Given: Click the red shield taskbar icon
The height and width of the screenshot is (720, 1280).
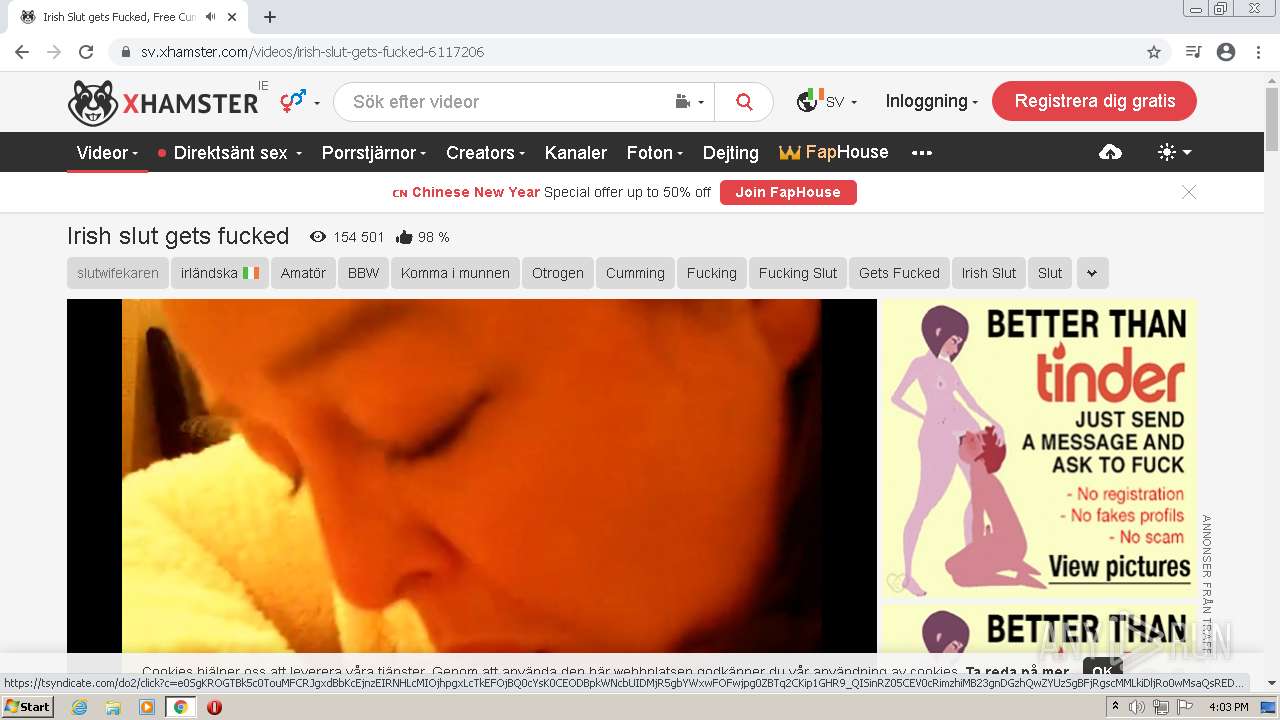Looking at the screenshot, I should [x=214, y=707].
